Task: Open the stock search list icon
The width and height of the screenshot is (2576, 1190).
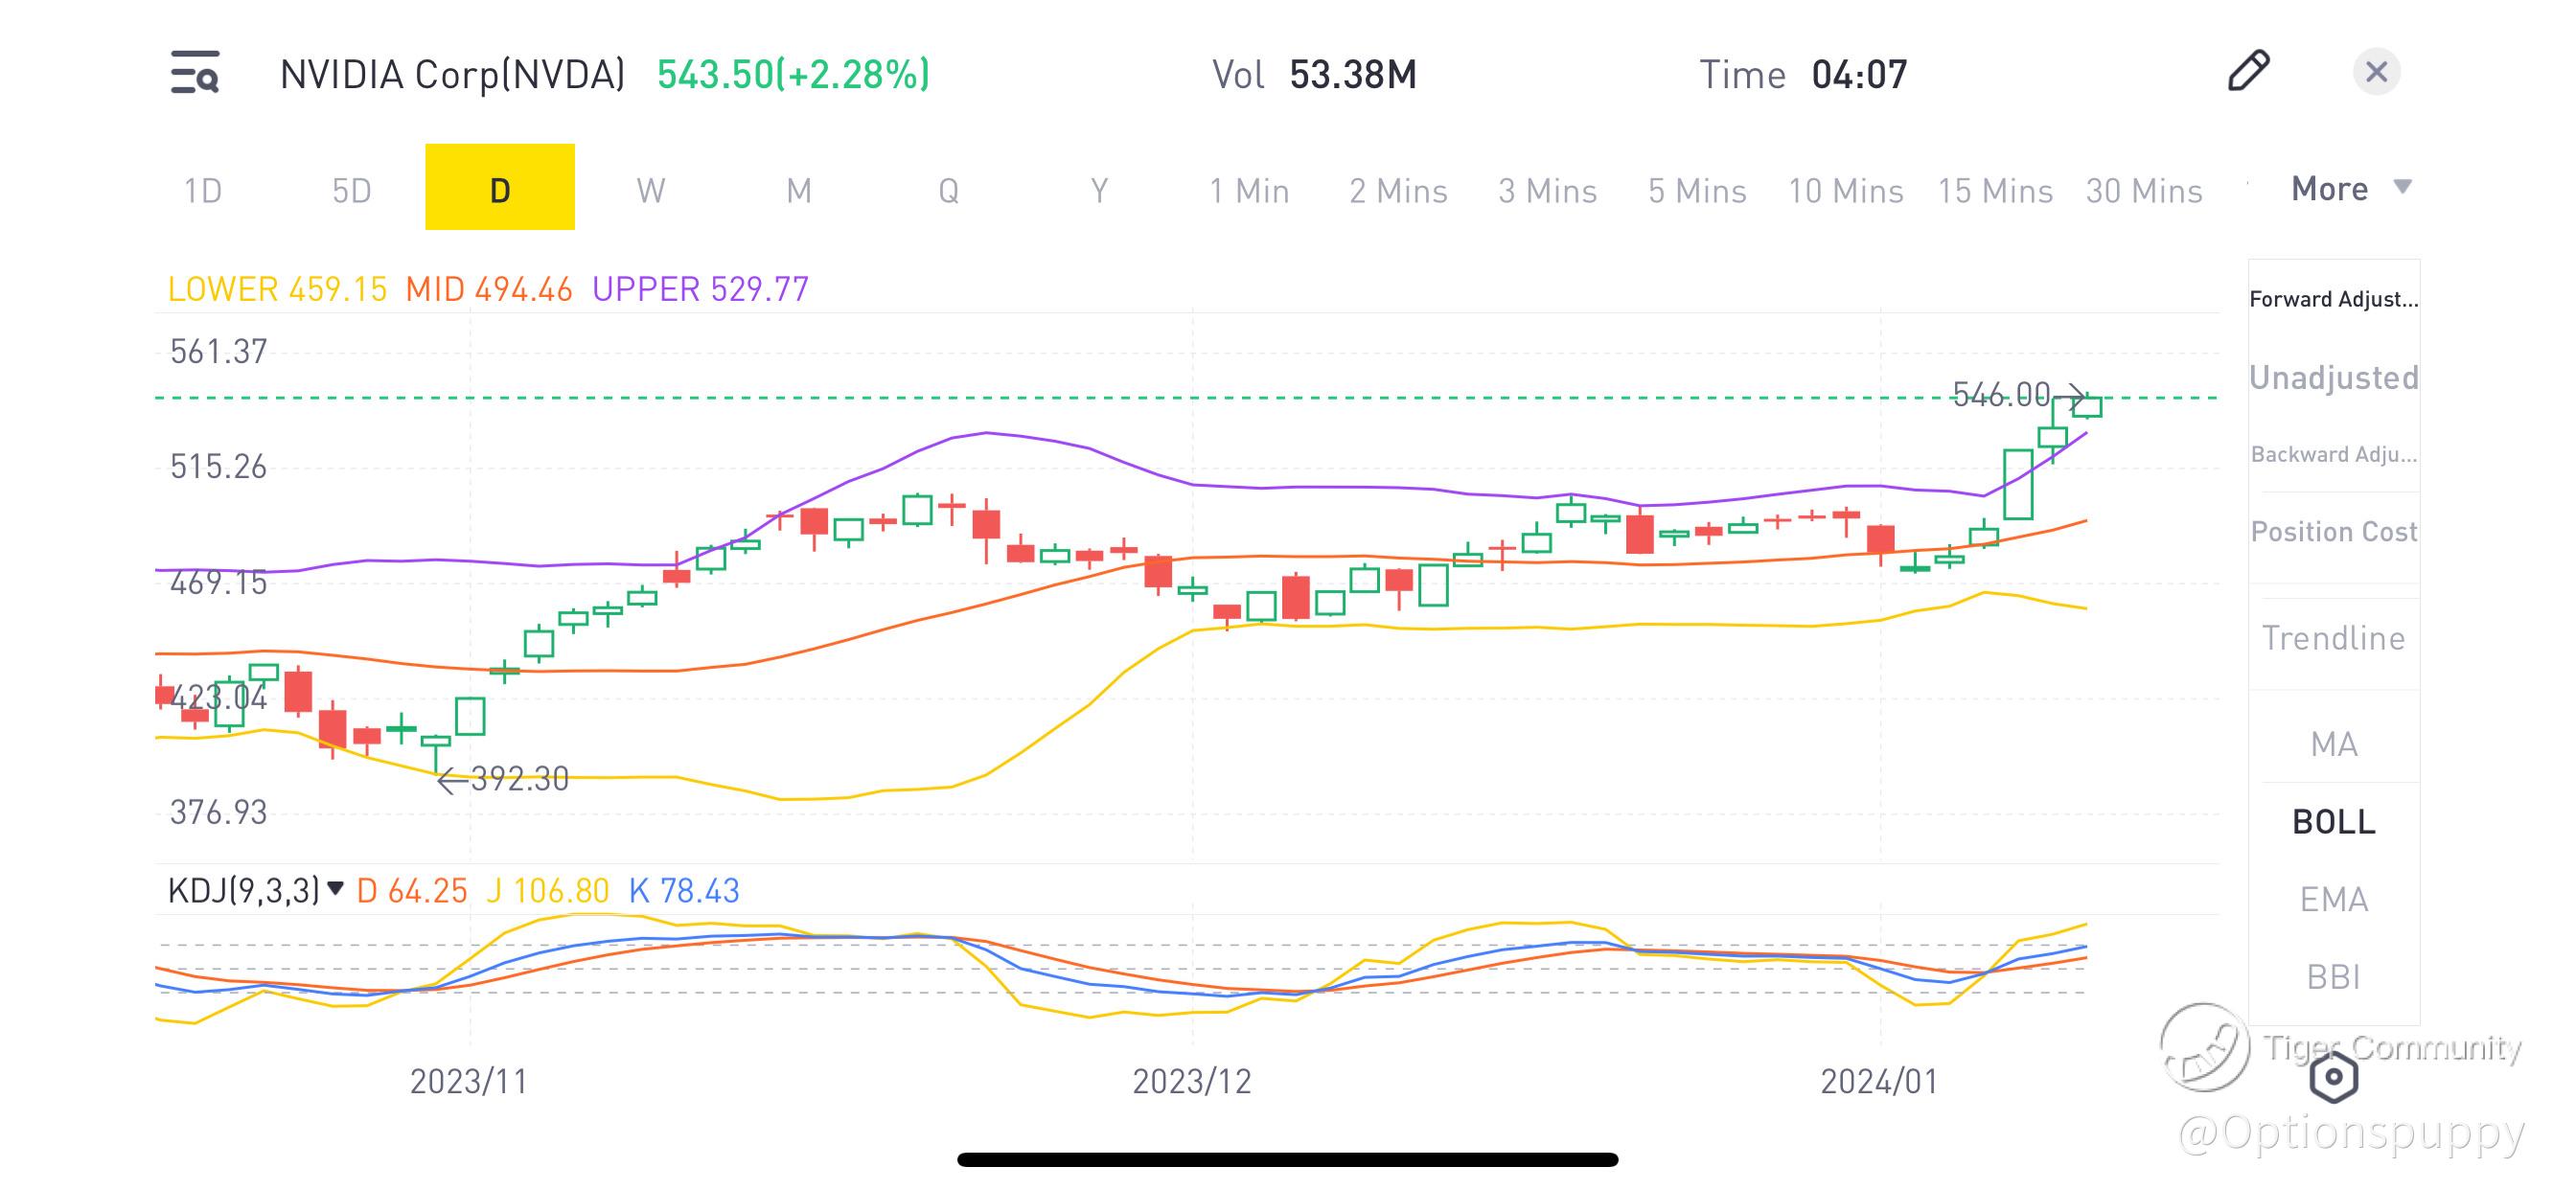Action: coord(195,73)
